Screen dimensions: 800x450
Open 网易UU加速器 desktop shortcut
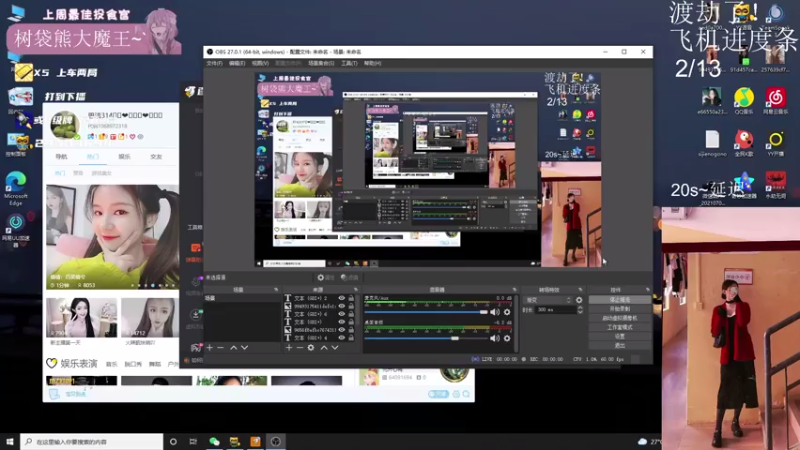click(16, 230)
